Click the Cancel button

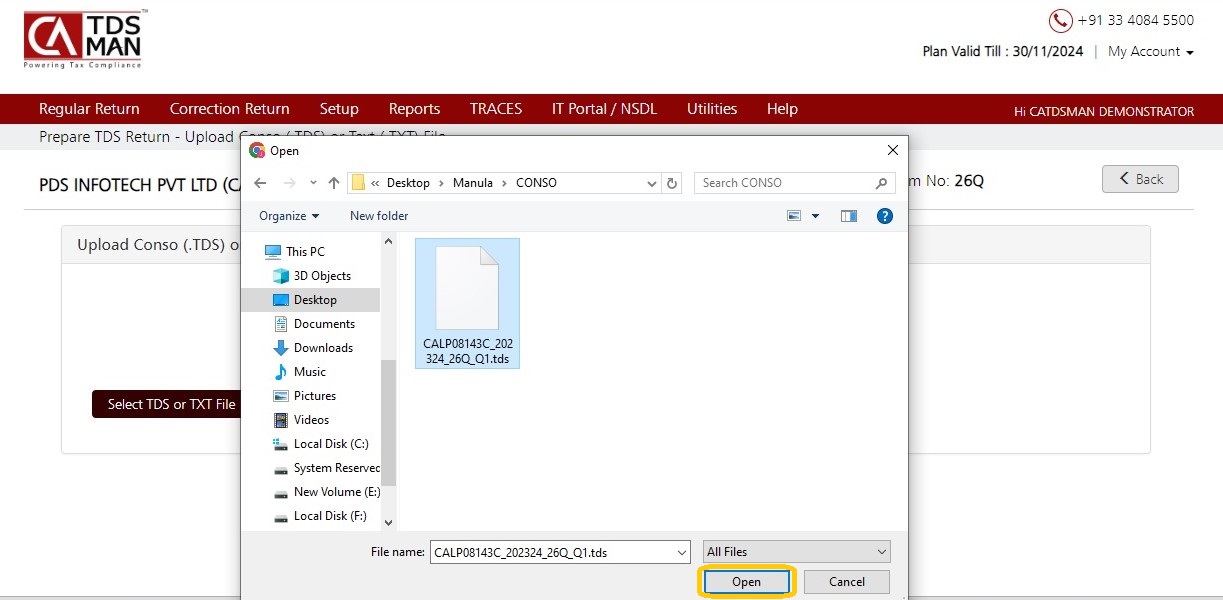pos(847,582)
